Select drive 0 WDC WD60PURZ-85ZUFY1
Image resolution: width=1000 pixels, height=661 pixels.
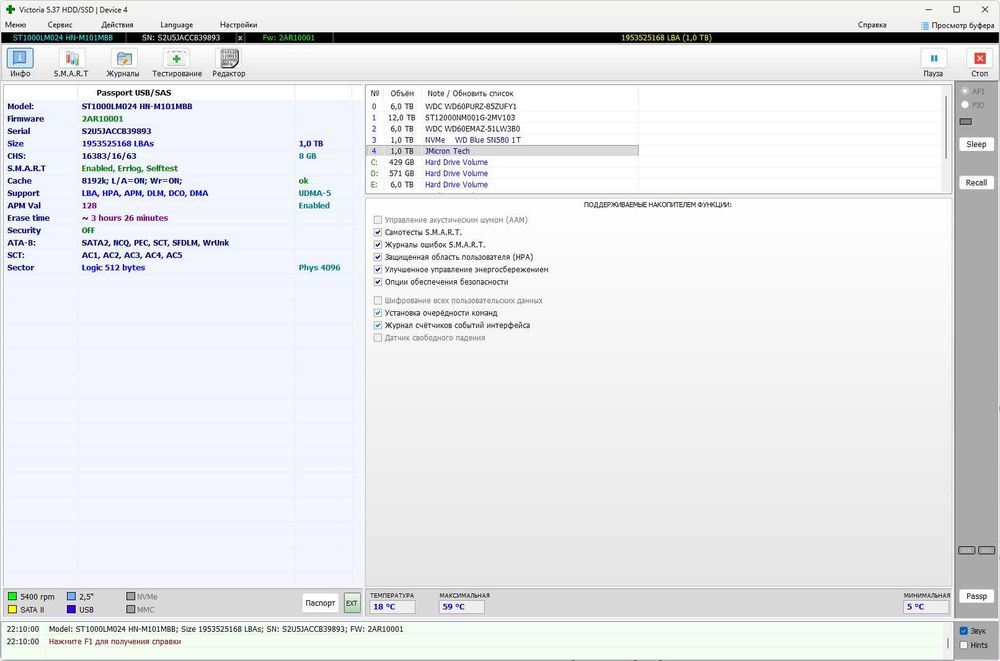503,107
